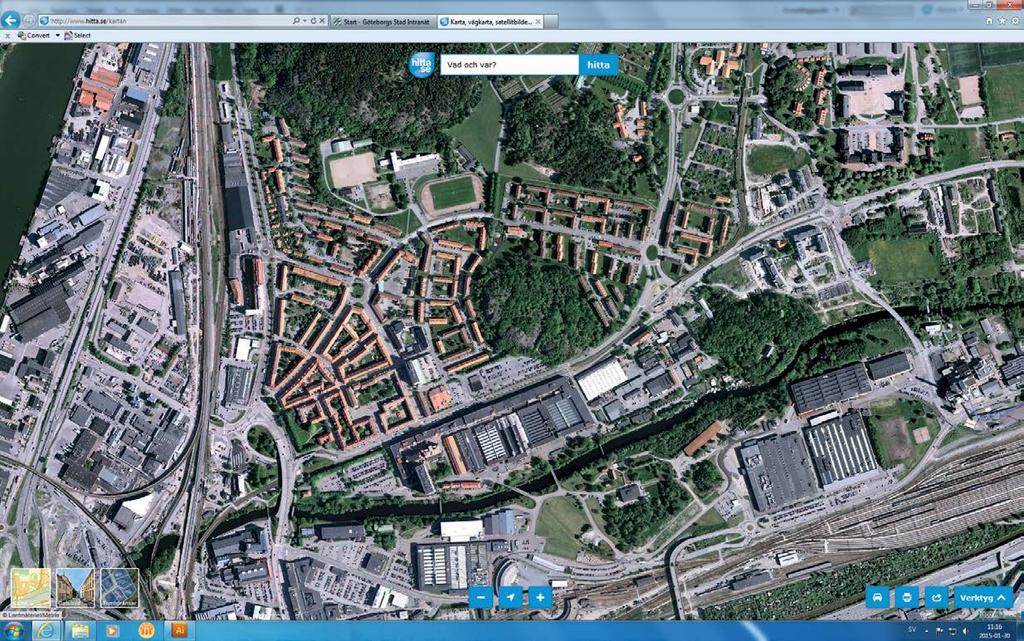Go back with browser back arrow
Viewport: 1024px width, 641px height.
pyautogui.click(x=10, y=20)
